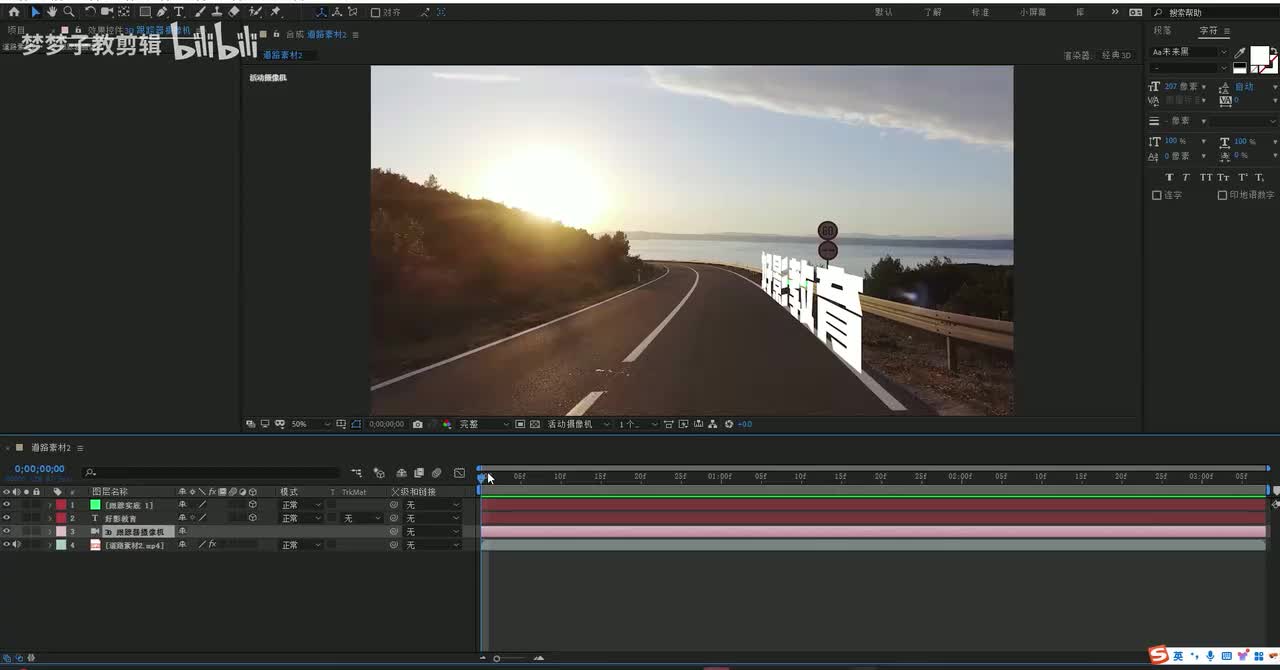Select the Rectangle shape tool
Image resolution: width=1280 pixels, height=670 pixels.
click(145, 12)
